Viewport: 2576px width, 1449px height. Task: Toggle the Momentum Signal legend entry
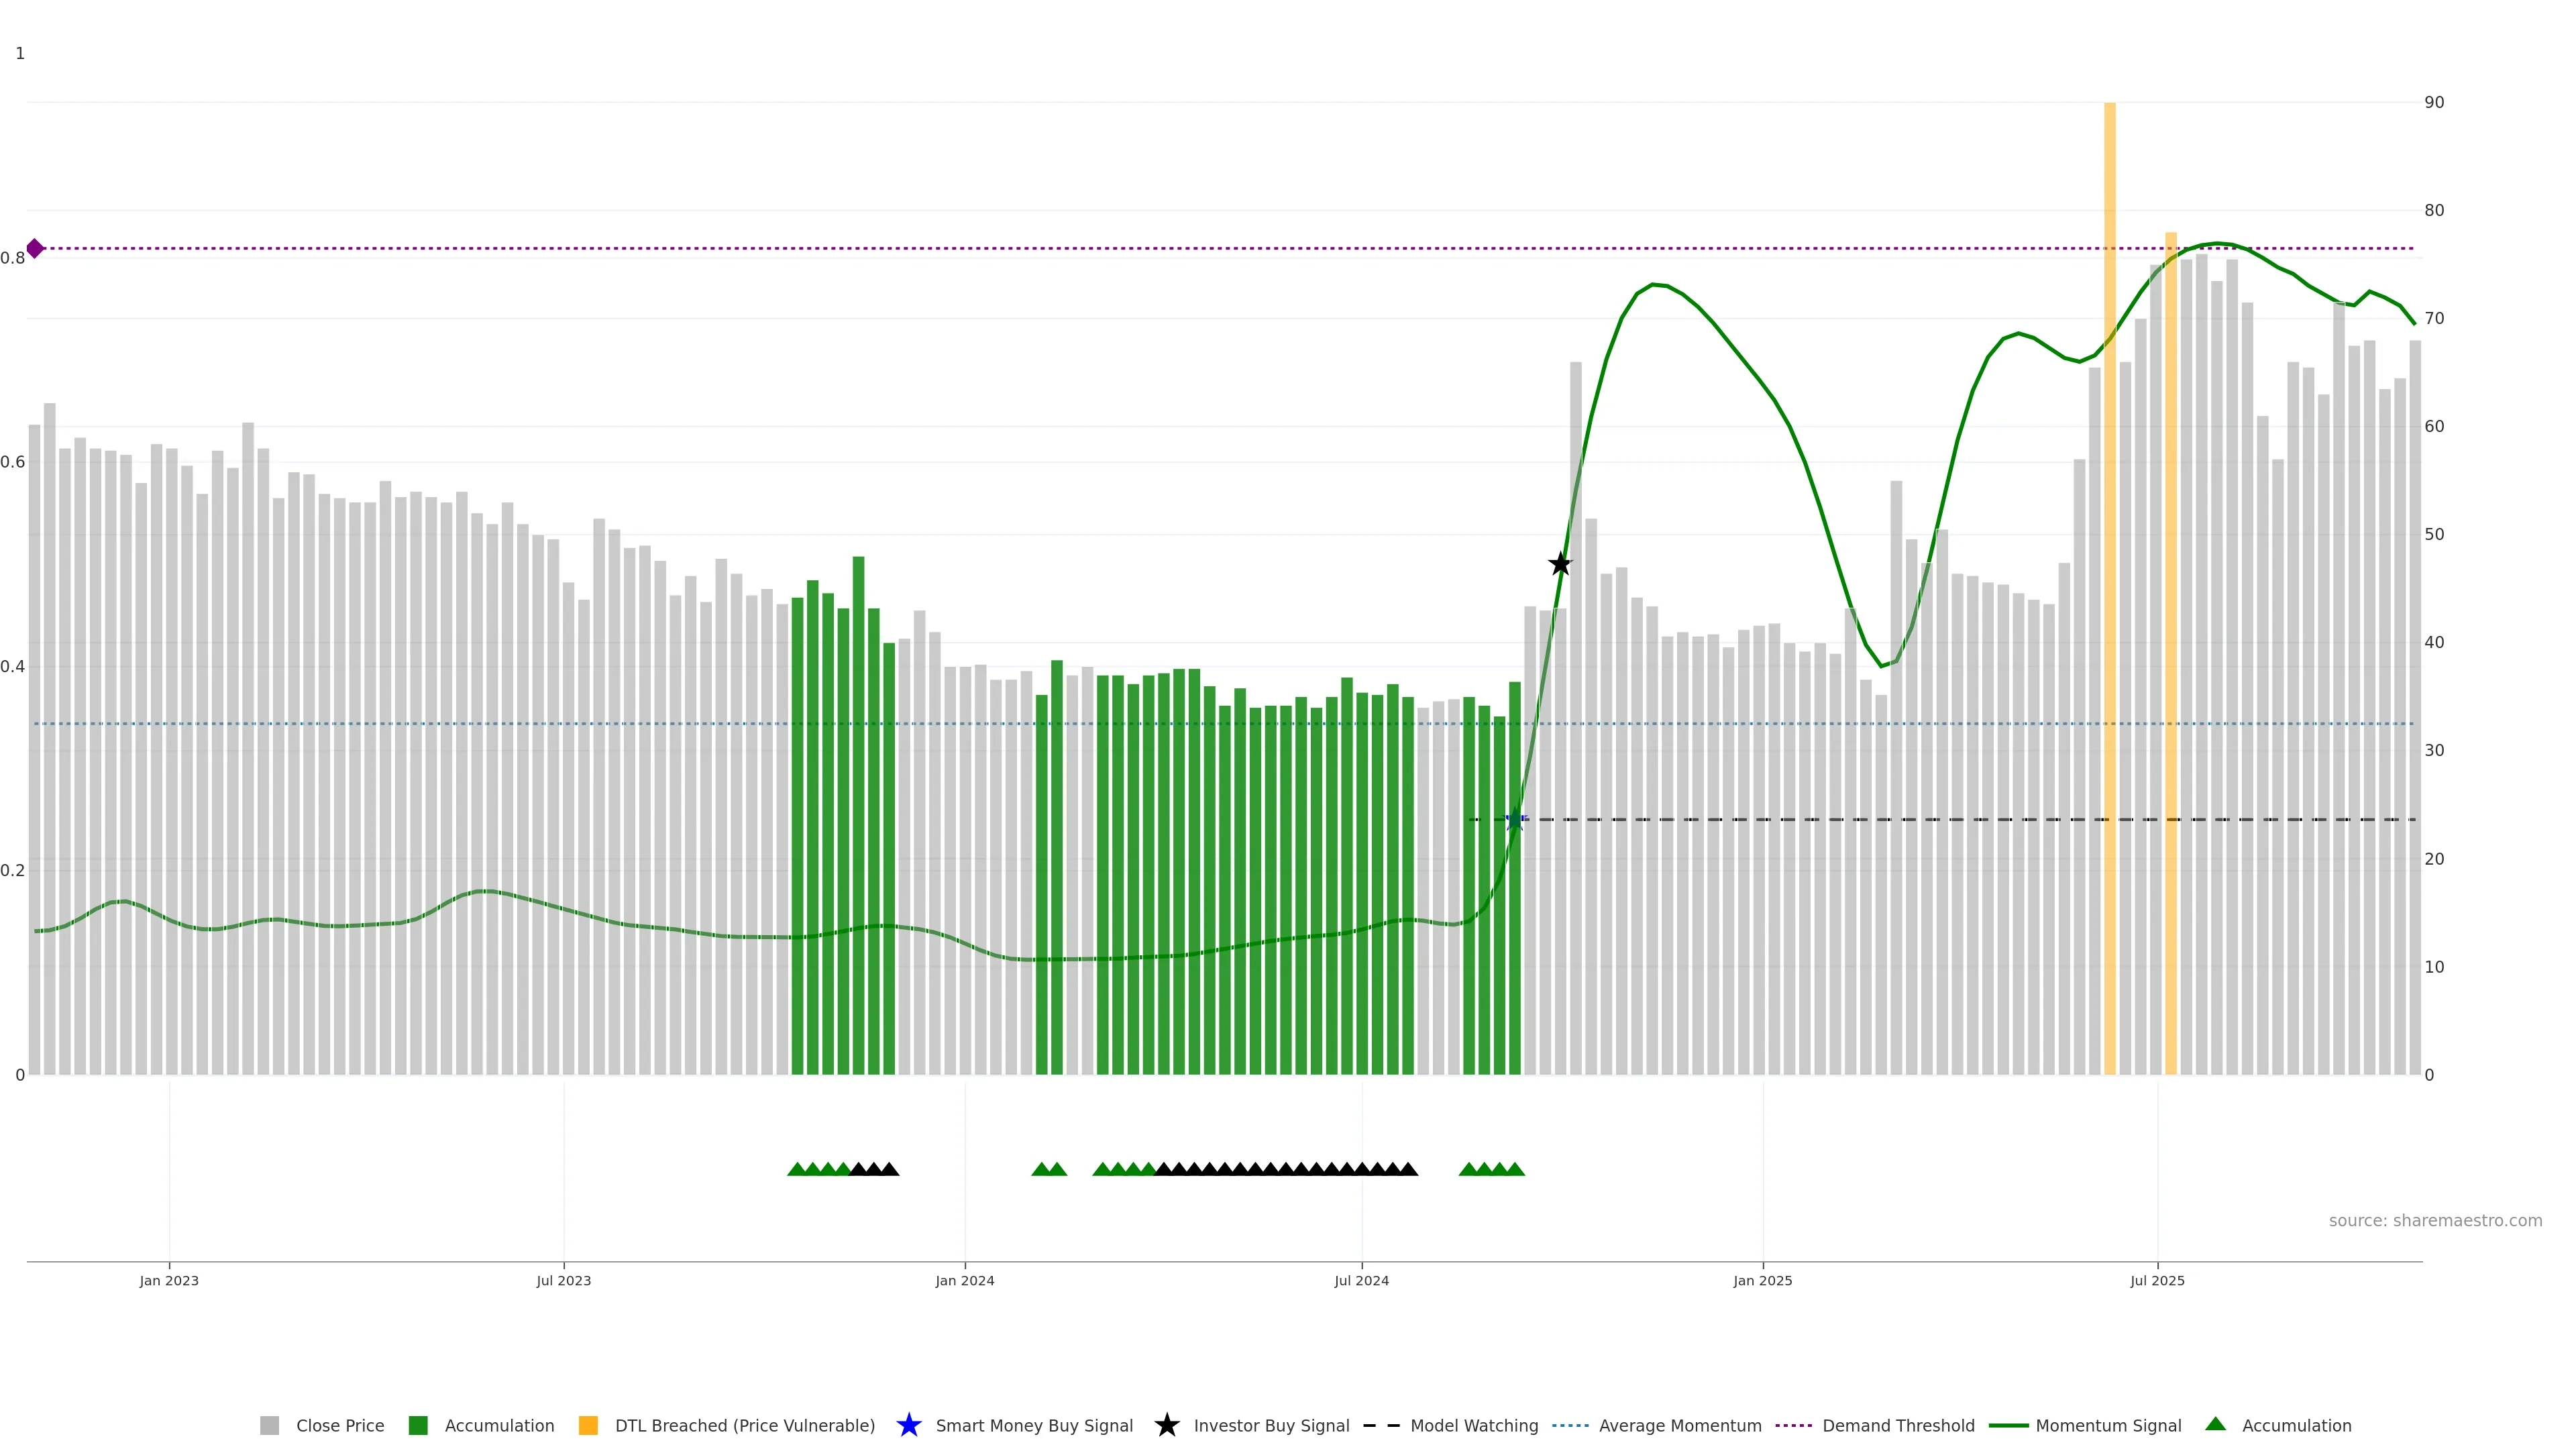click(2107, 1425)
